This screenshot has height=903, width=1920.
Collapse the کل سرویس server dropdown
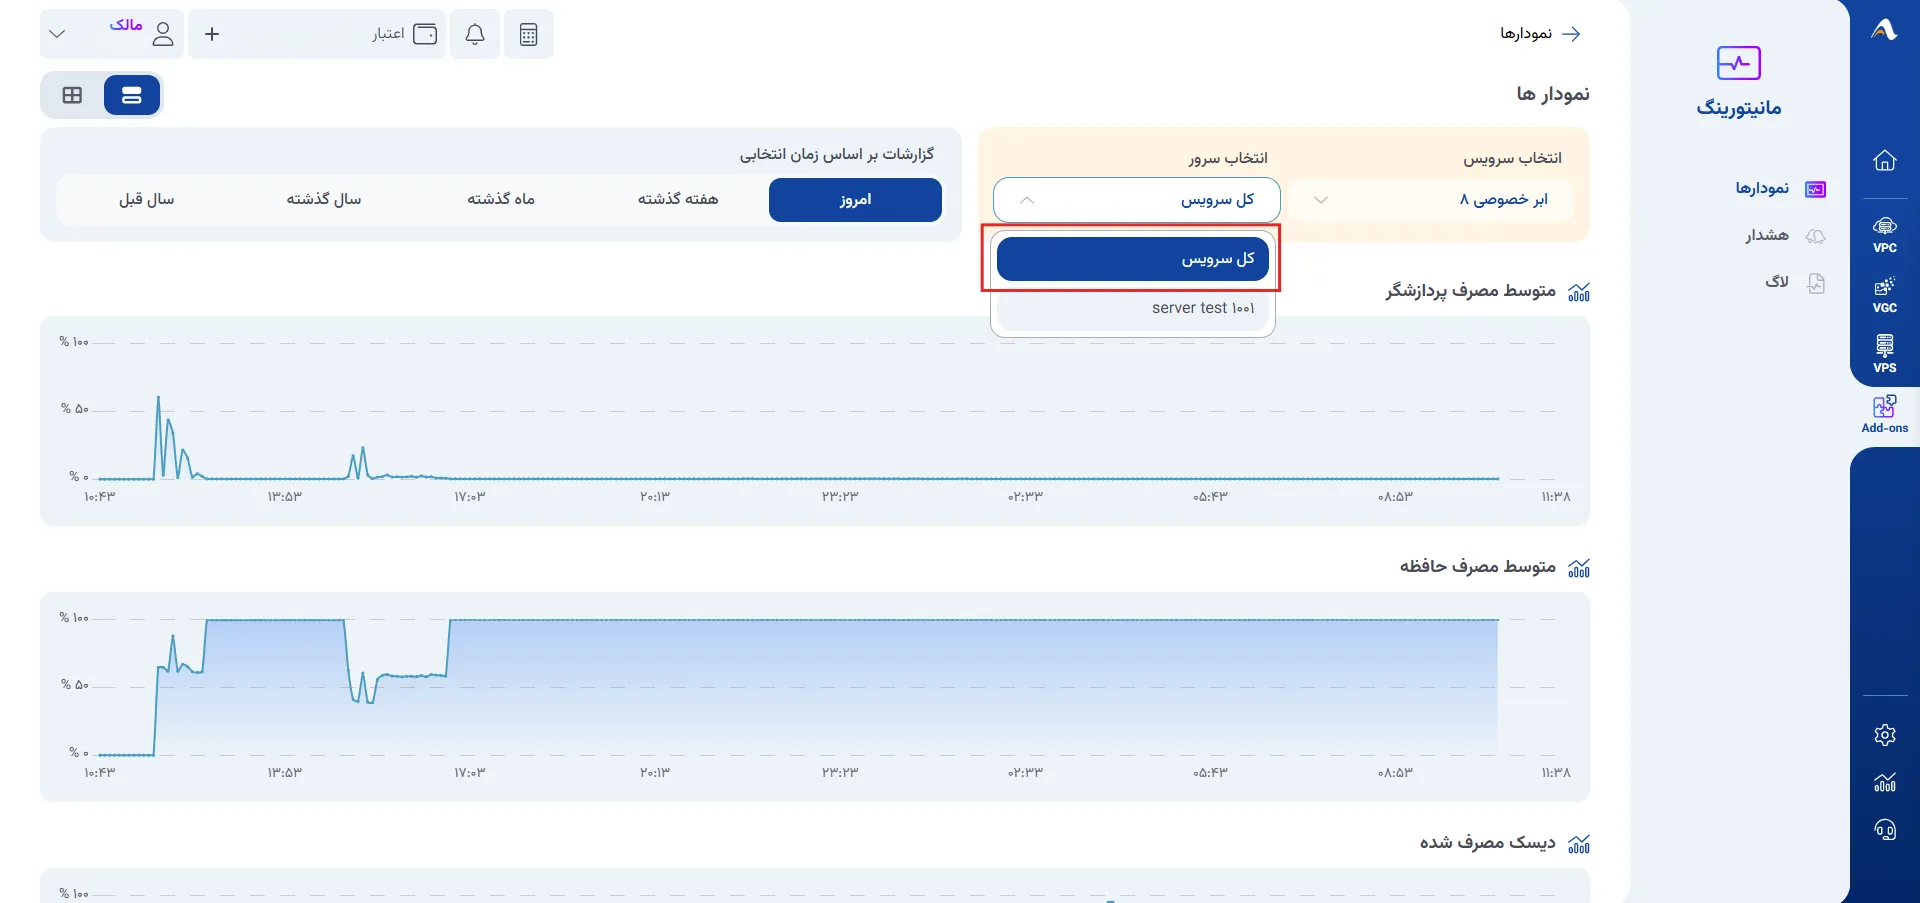(1137, 200)
